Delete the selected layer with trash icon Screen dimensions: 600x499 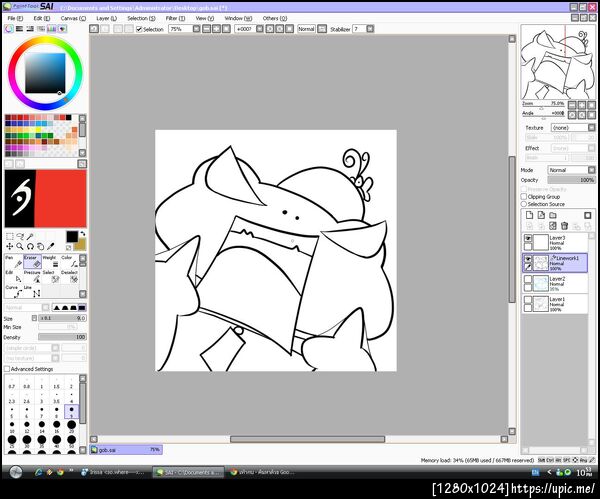(564, 226)
